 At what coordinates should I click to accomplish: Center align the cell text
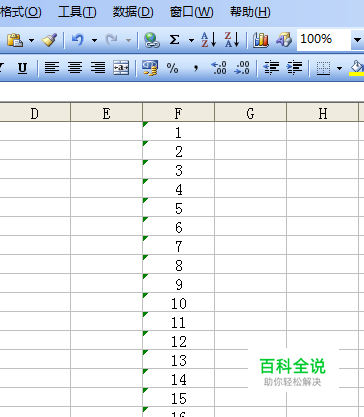75,68
